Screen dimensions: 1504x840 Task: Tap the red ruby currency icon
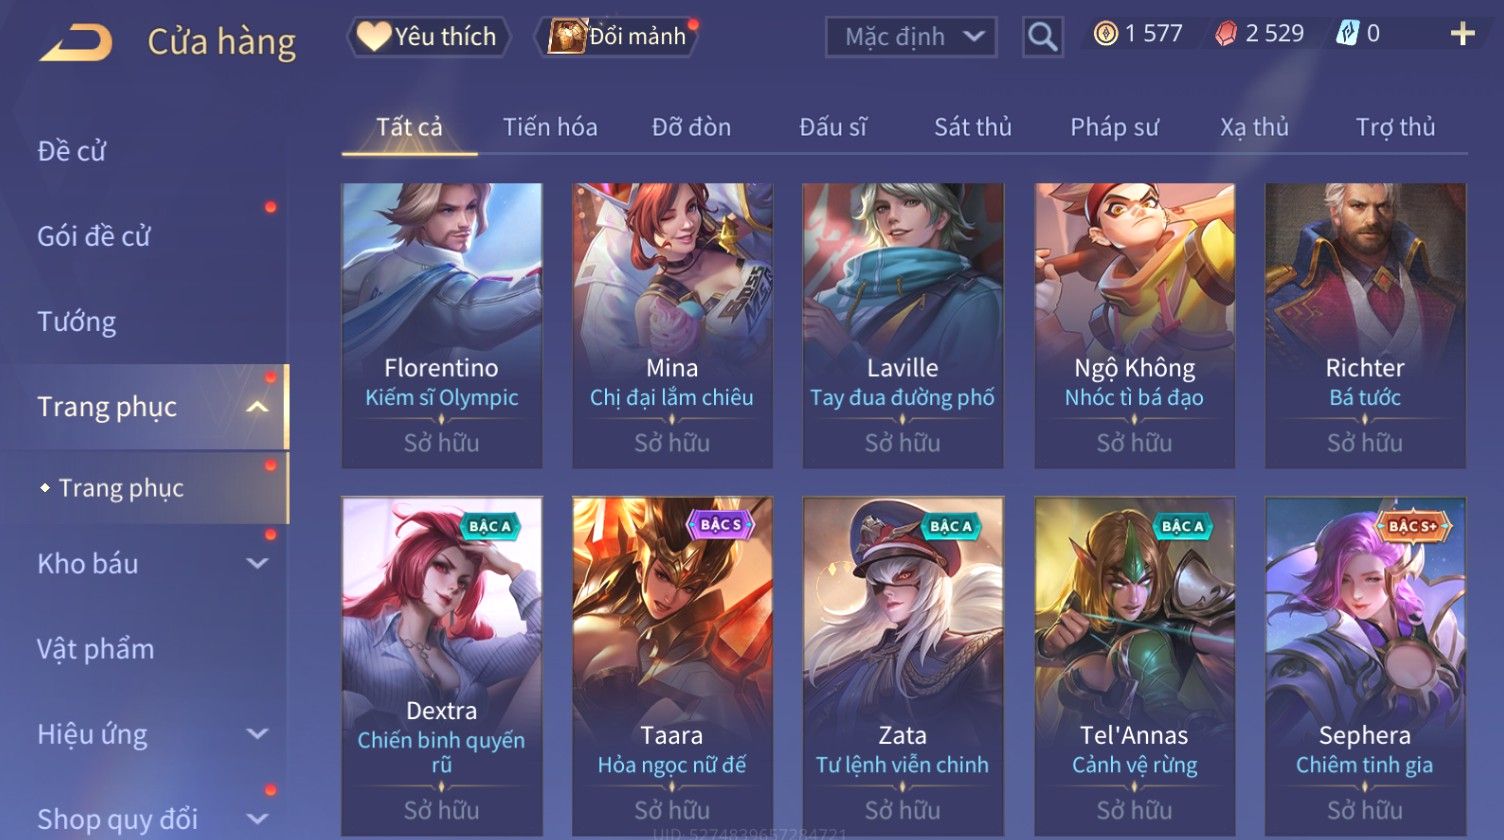pyautogui.click(x=1226, y=35)
